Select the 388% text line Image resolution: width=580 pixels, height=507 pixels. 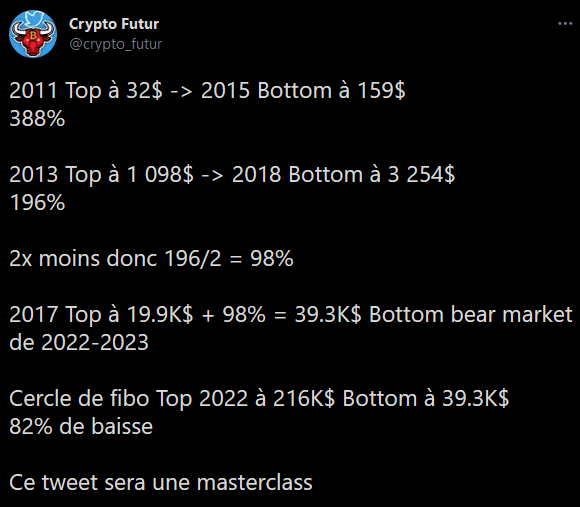click(x=37, y=119)
